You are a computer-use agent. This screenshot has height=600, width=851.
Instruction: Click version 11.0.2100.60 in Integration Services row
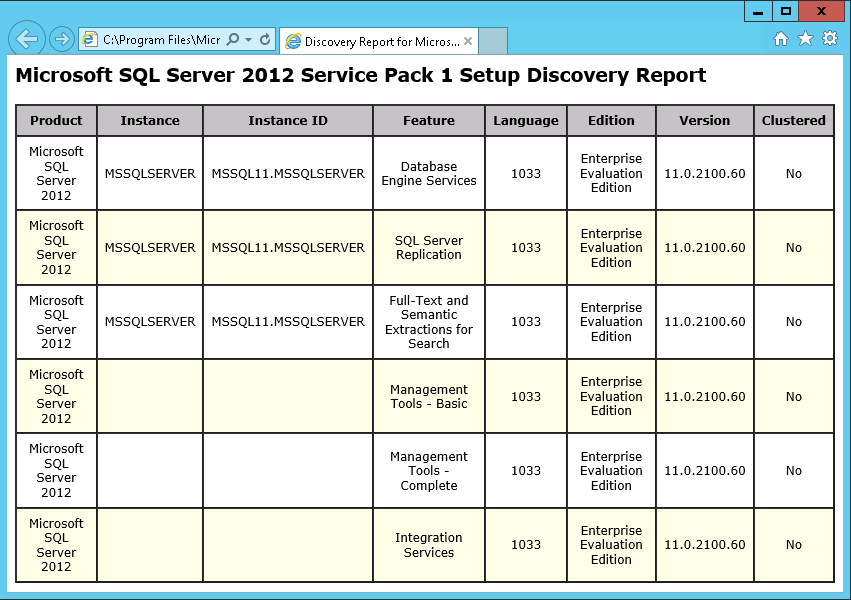(705, 545)
